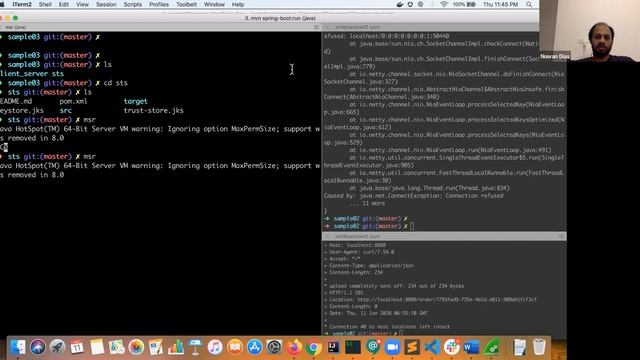
Task: Click the Wi-Fi status icon
Action: point(444,4)
